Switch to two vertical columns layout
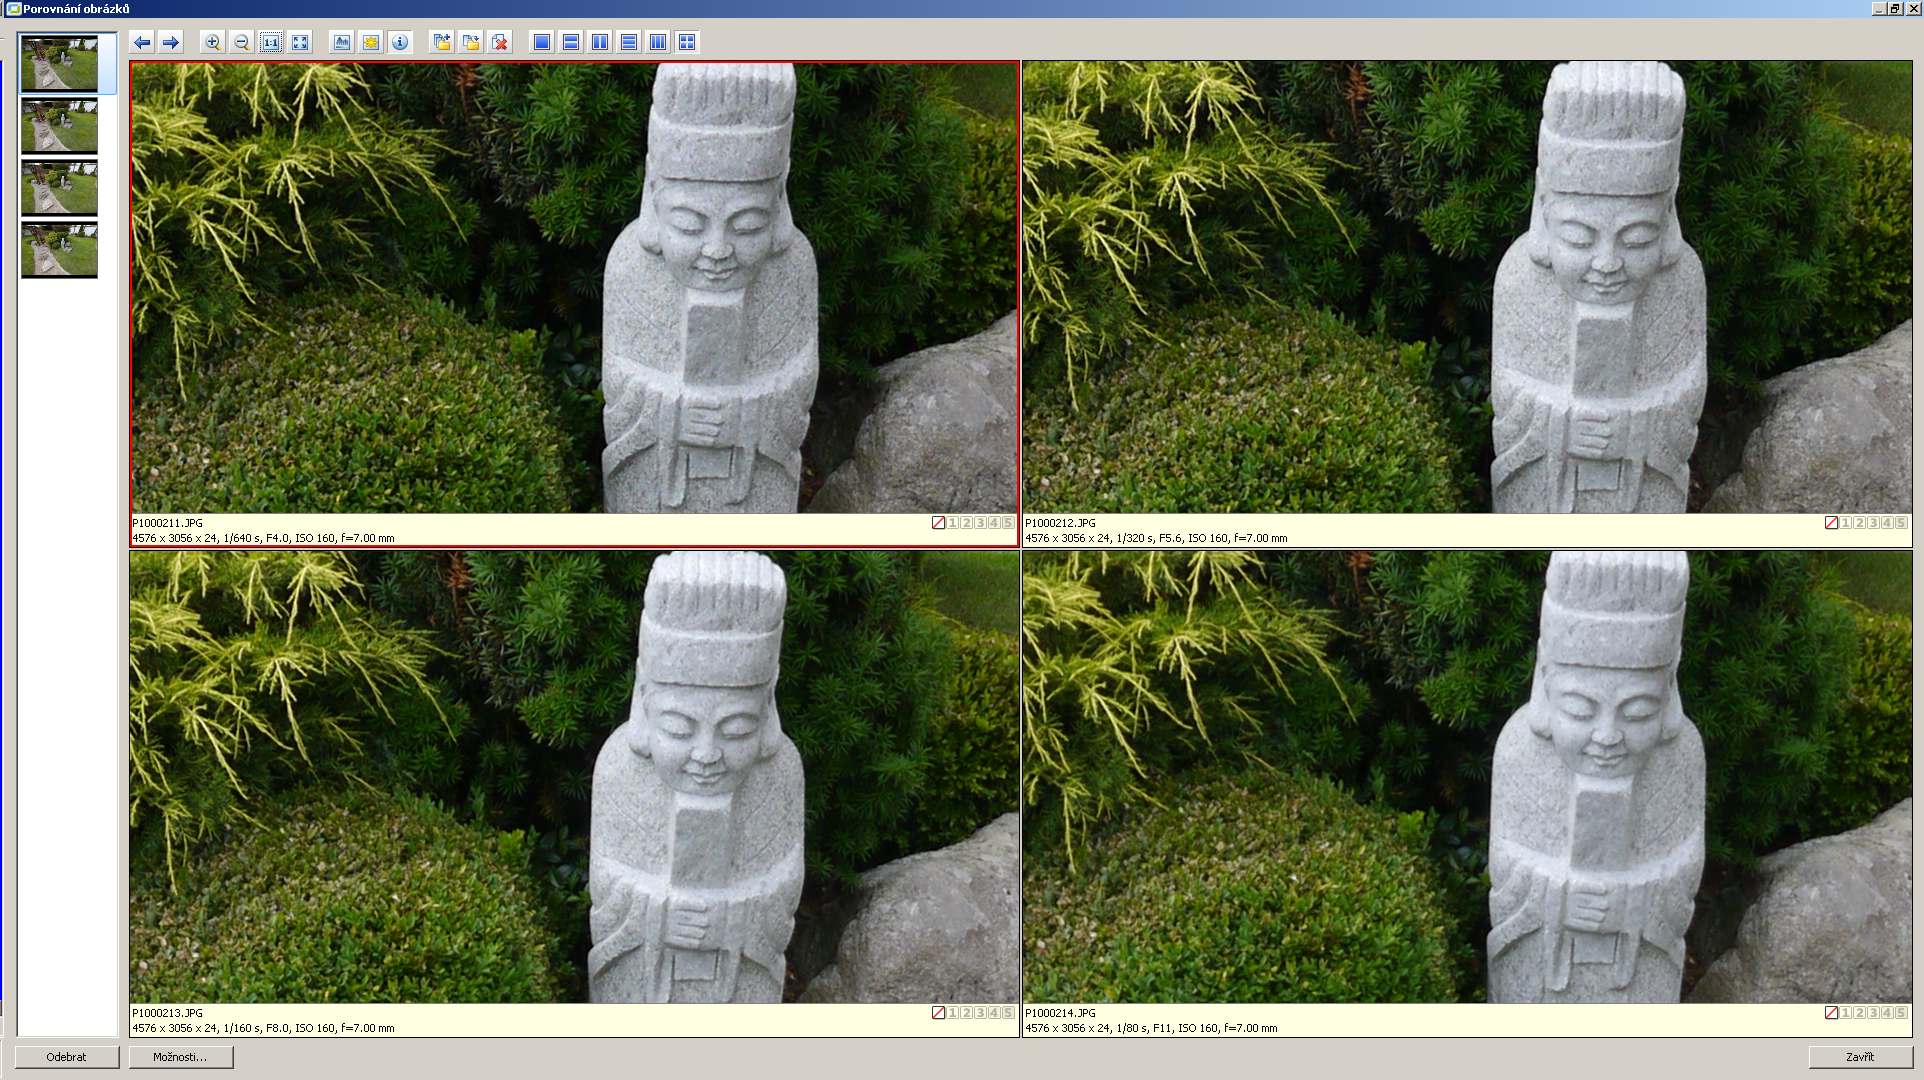This screenshot has width=1924, height=1080. point(599,42)
